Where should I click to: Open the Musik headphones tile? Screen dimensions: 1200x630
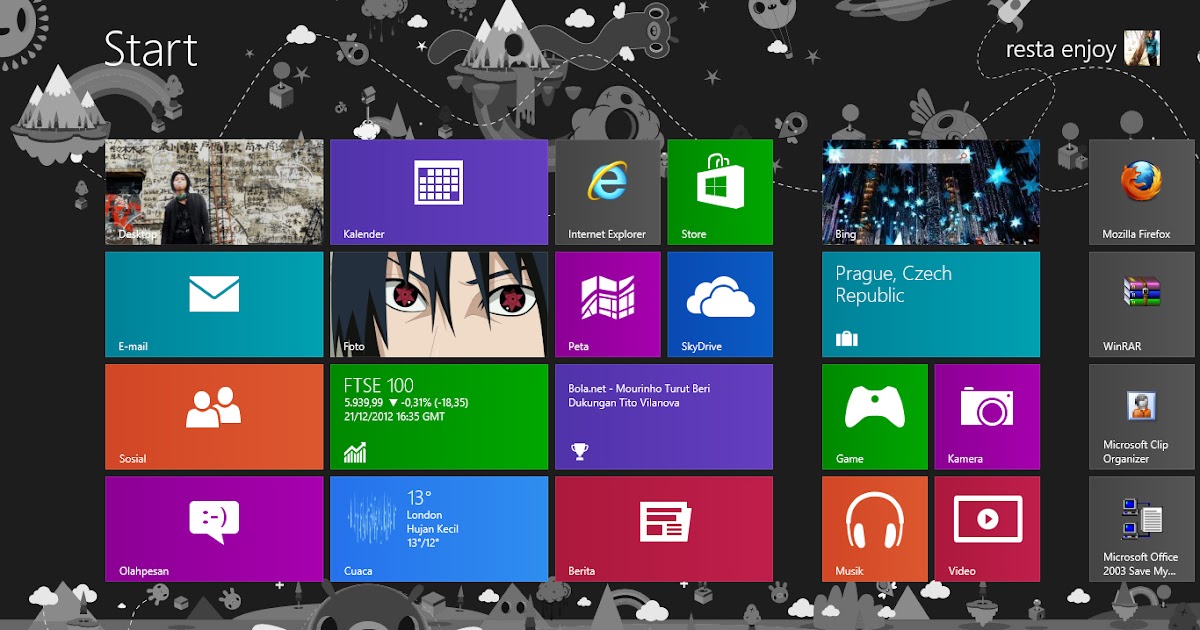(x=875, y=529)
